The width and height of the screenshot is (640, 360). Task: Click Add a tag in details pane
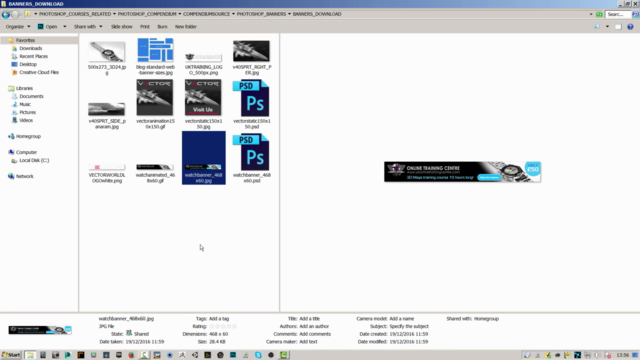click(x=219, y=319)
